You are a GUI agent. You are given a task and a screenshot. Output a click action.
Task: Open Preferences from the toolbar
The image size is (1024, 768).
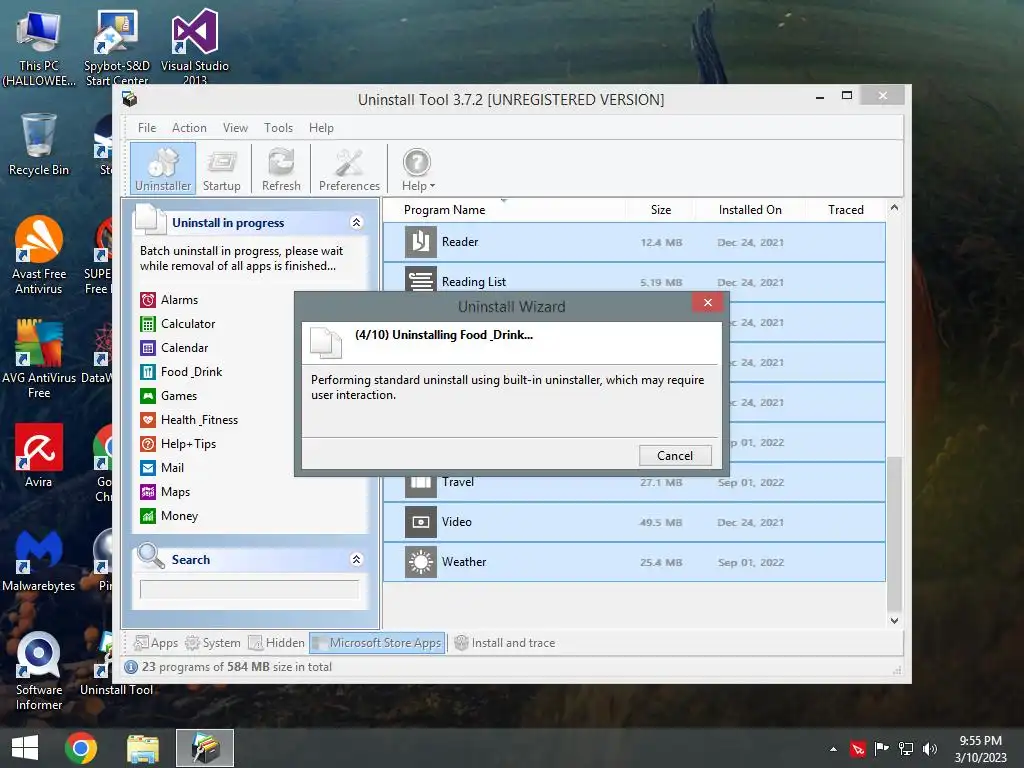pyautogui.click(x=349, y=168)
